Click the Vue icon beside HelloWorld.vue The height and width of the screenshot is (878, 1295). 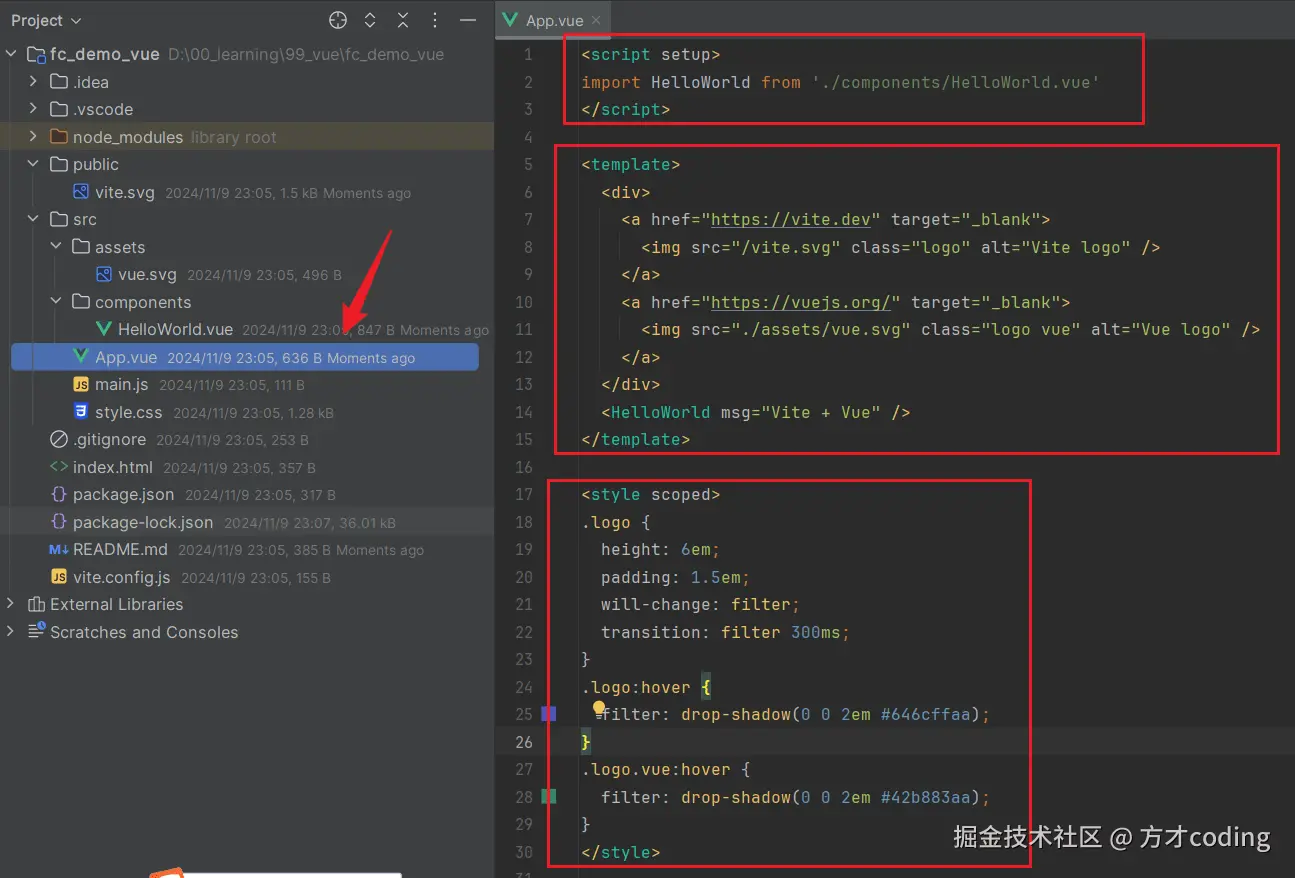tap(103, 329)
